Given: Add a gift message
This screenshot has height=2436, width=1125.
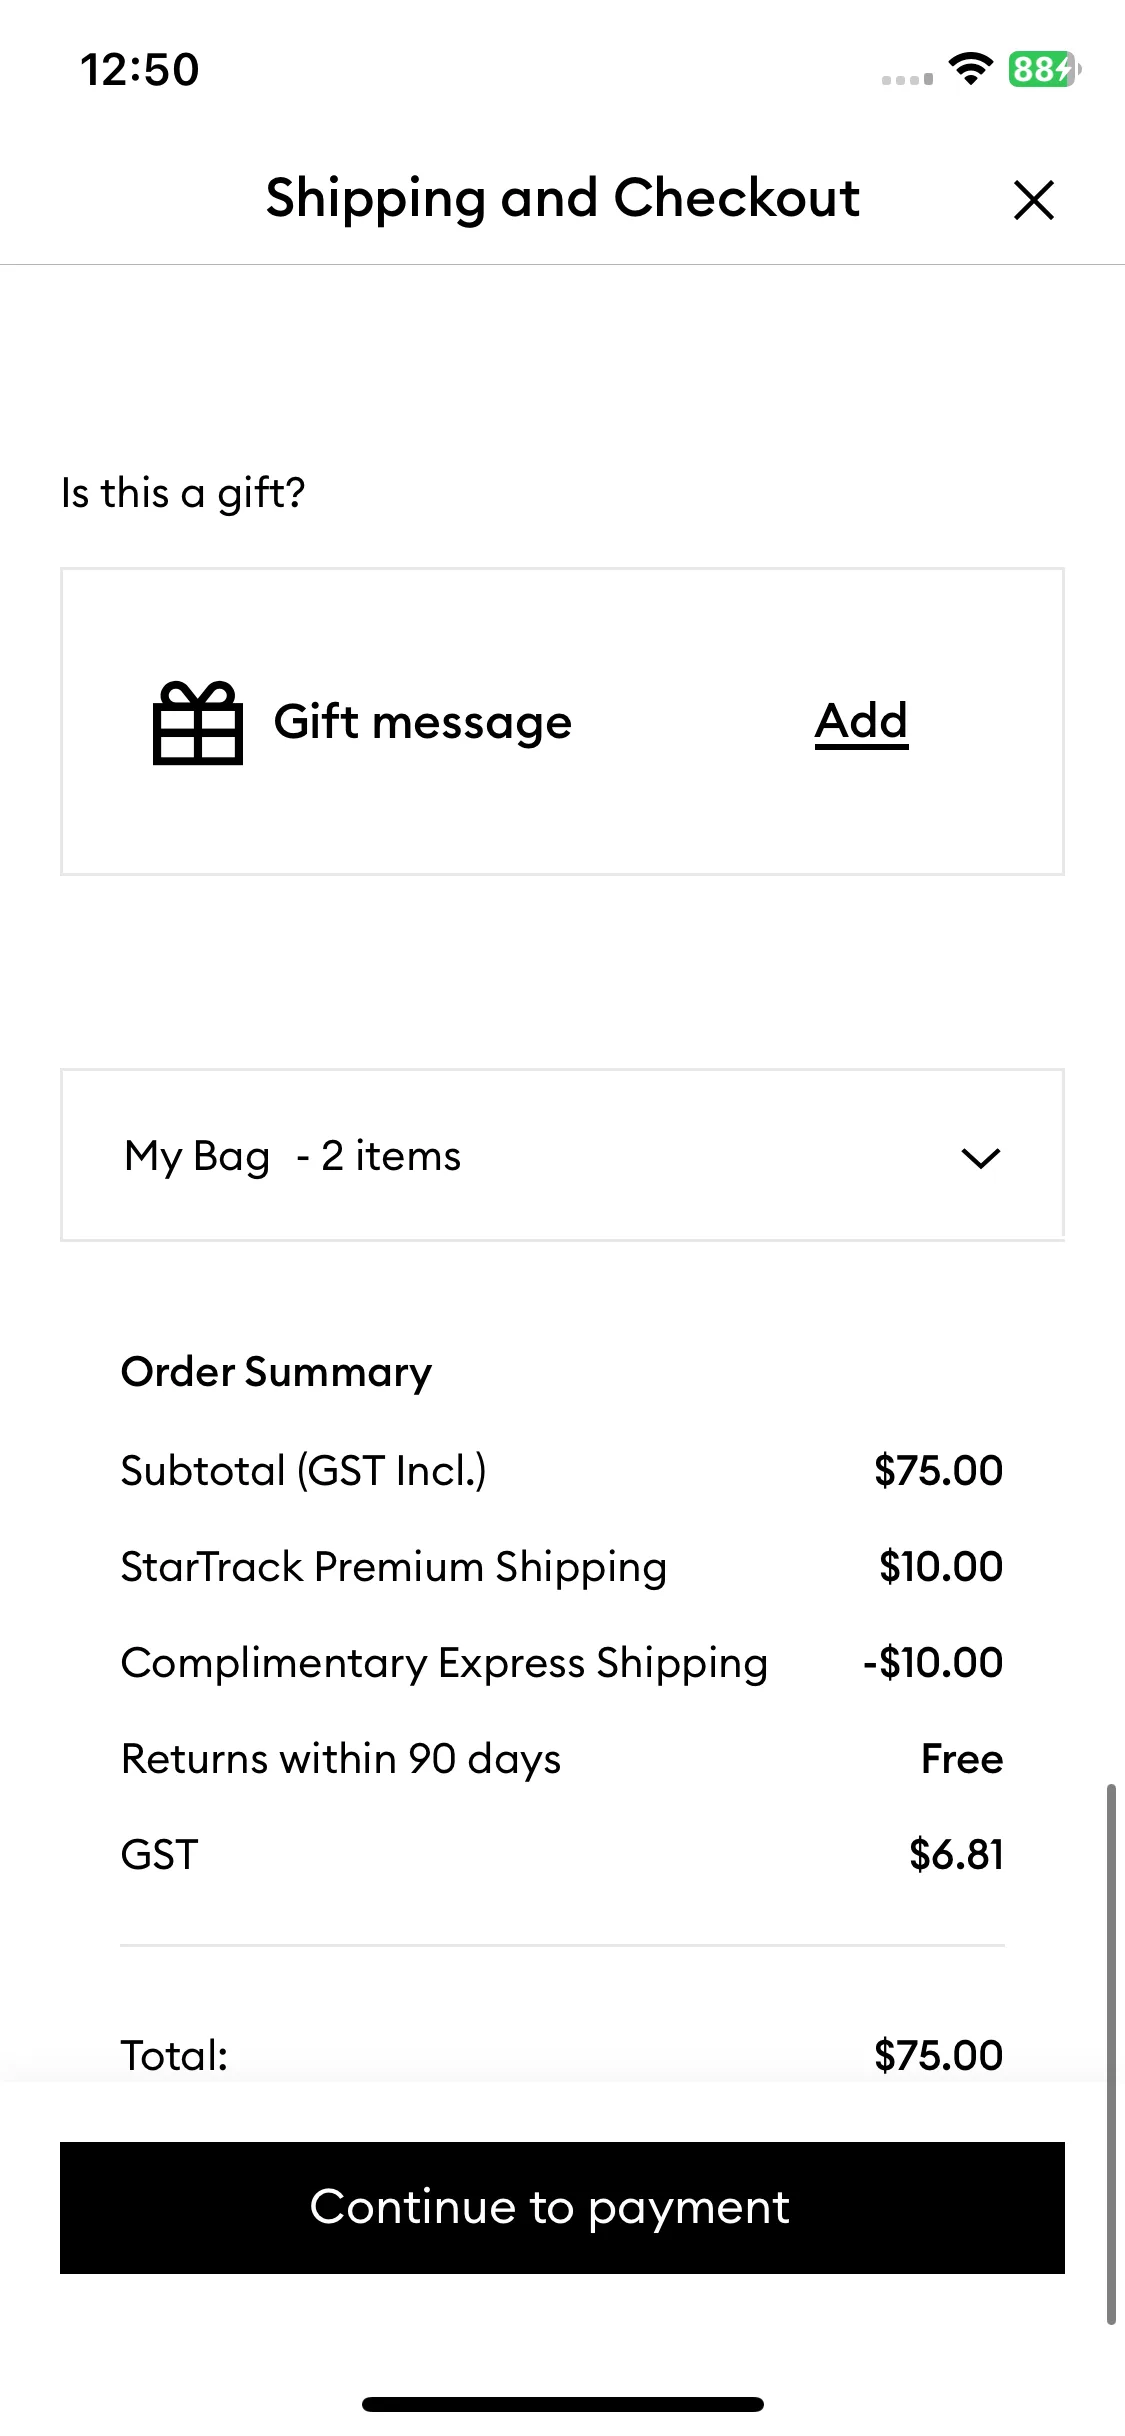Looking at the screenshot, I should point(861,721).
